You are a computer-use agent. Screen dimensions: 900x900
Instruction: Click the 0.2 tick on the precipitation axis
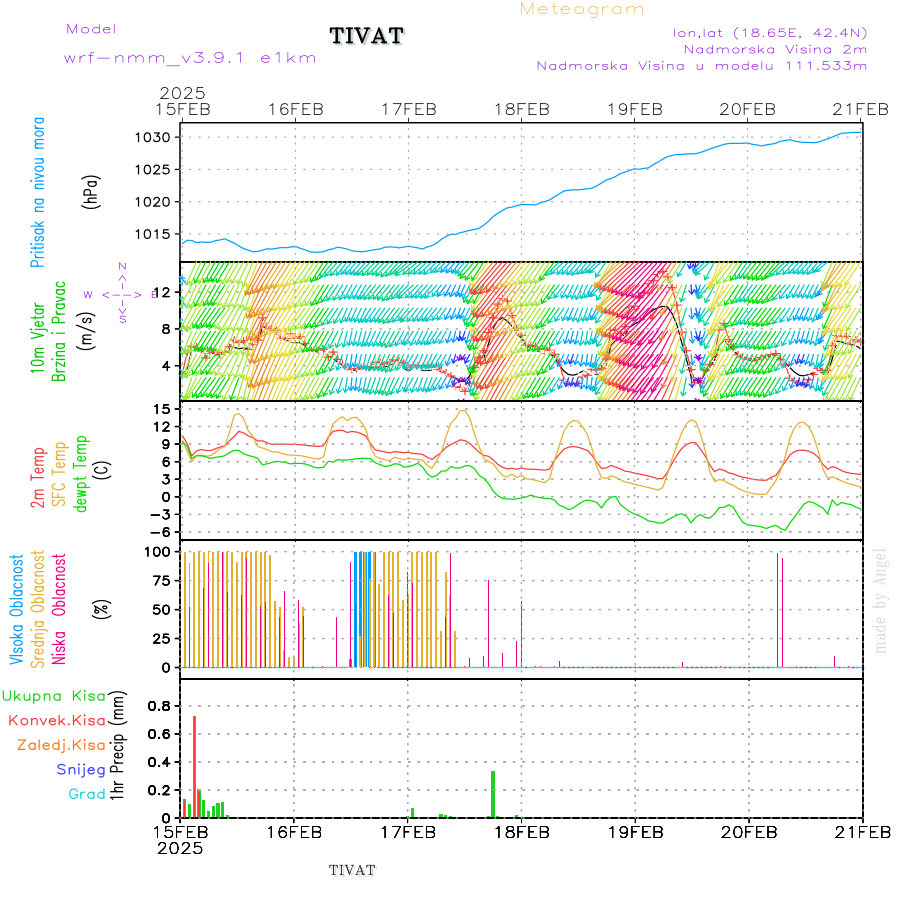(160, 790)
